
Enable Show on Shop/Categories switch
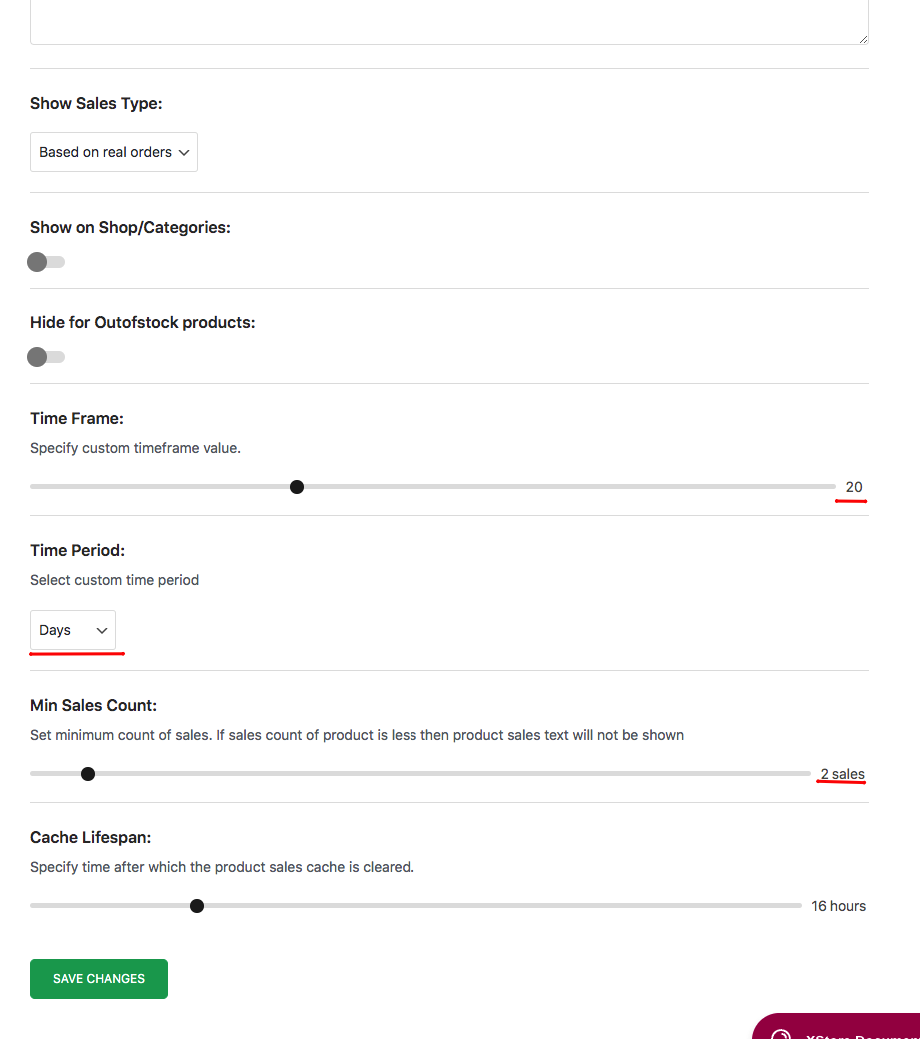pos(46,262)
